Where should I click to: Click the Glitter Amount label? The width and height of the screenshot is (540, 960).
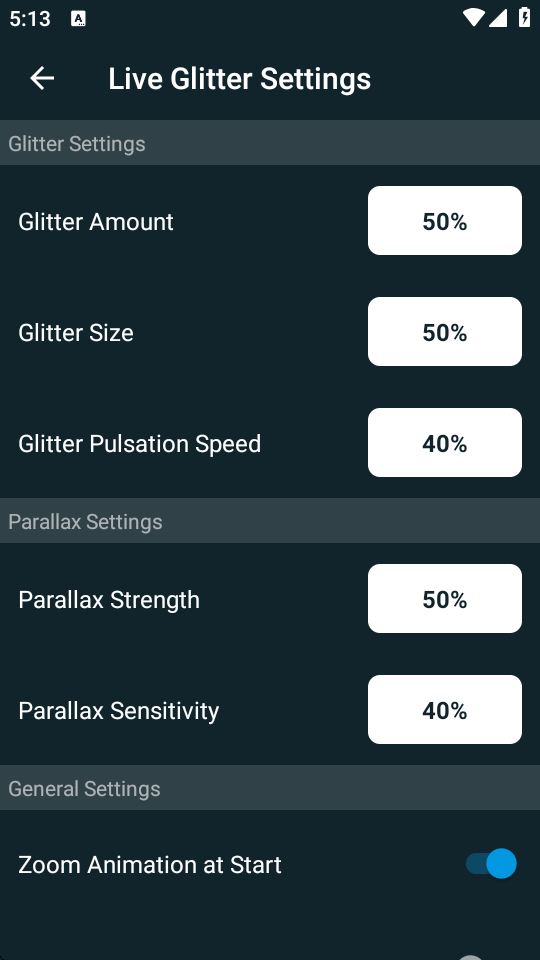click(96, 222)
